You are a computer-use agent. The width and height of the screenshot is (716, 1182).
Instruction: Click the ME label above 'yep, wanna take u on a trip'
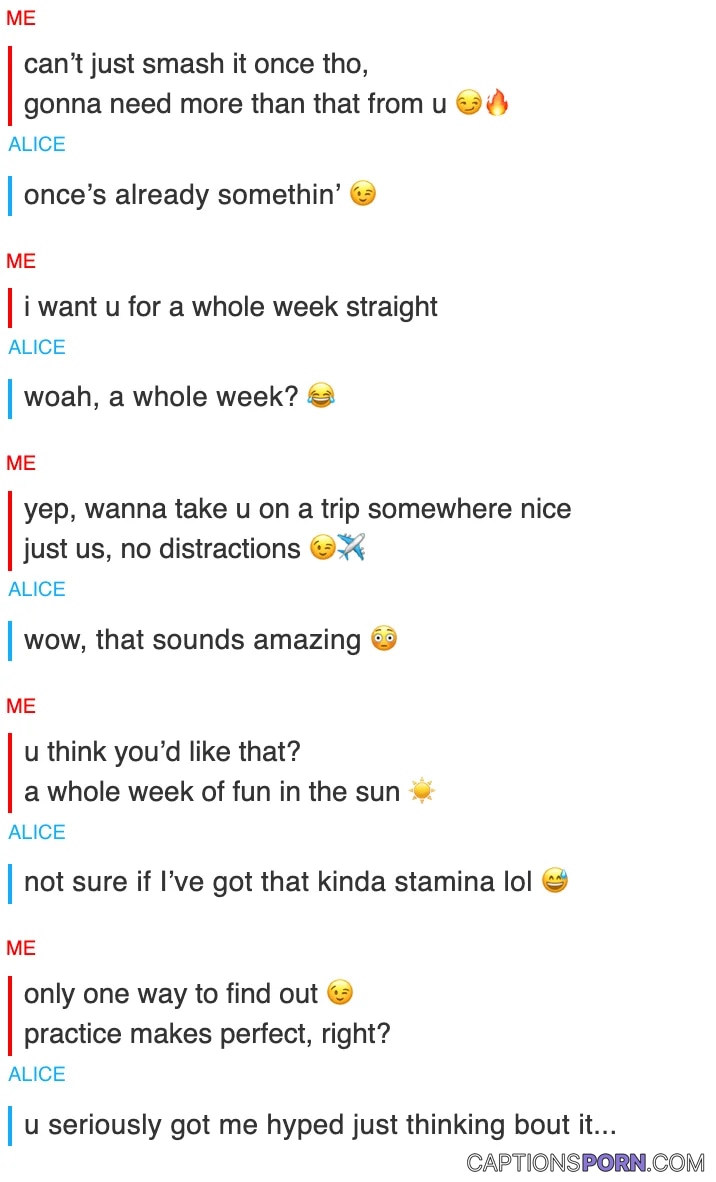tap(21, 463)
